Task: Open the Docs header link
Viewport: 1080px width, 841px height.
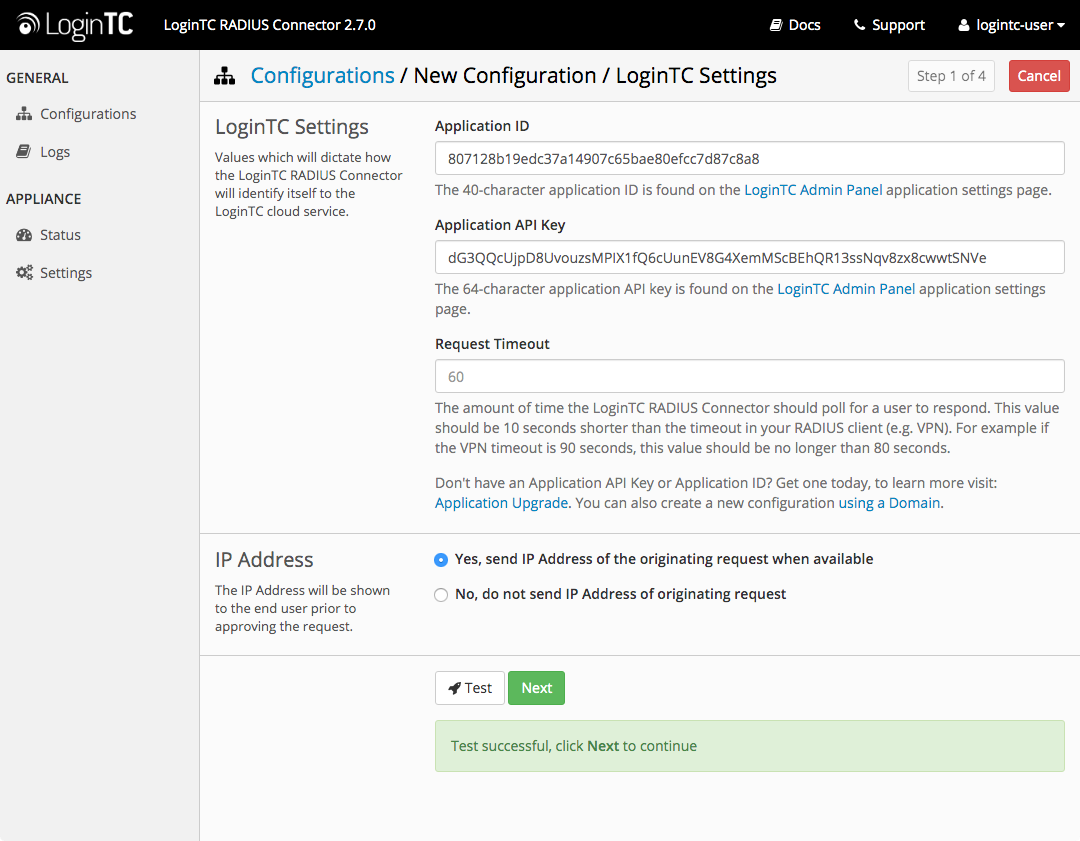Action: coord(795,25)
